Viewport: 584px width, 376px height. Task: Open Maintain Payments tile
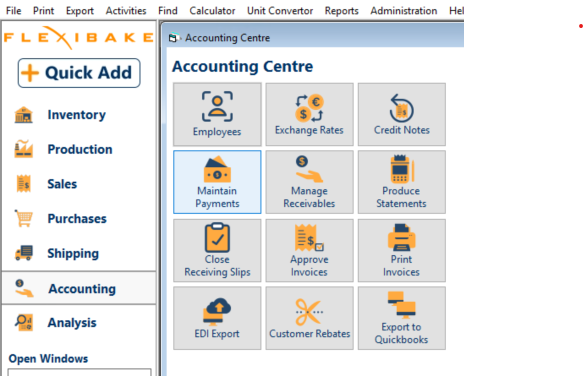(x=217, y=182)
